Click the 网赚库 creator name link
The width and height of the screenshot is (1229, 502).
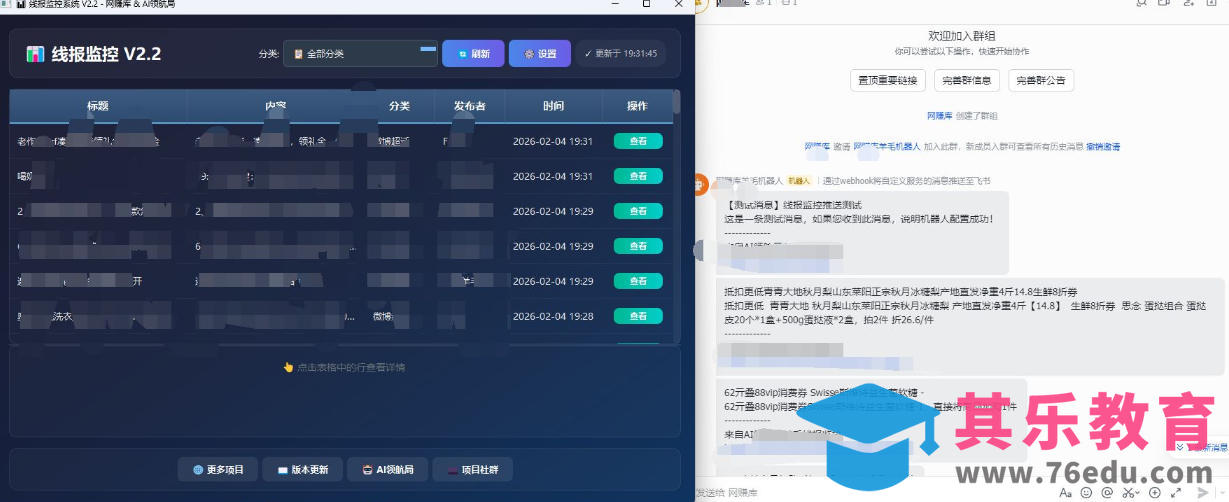939,116
